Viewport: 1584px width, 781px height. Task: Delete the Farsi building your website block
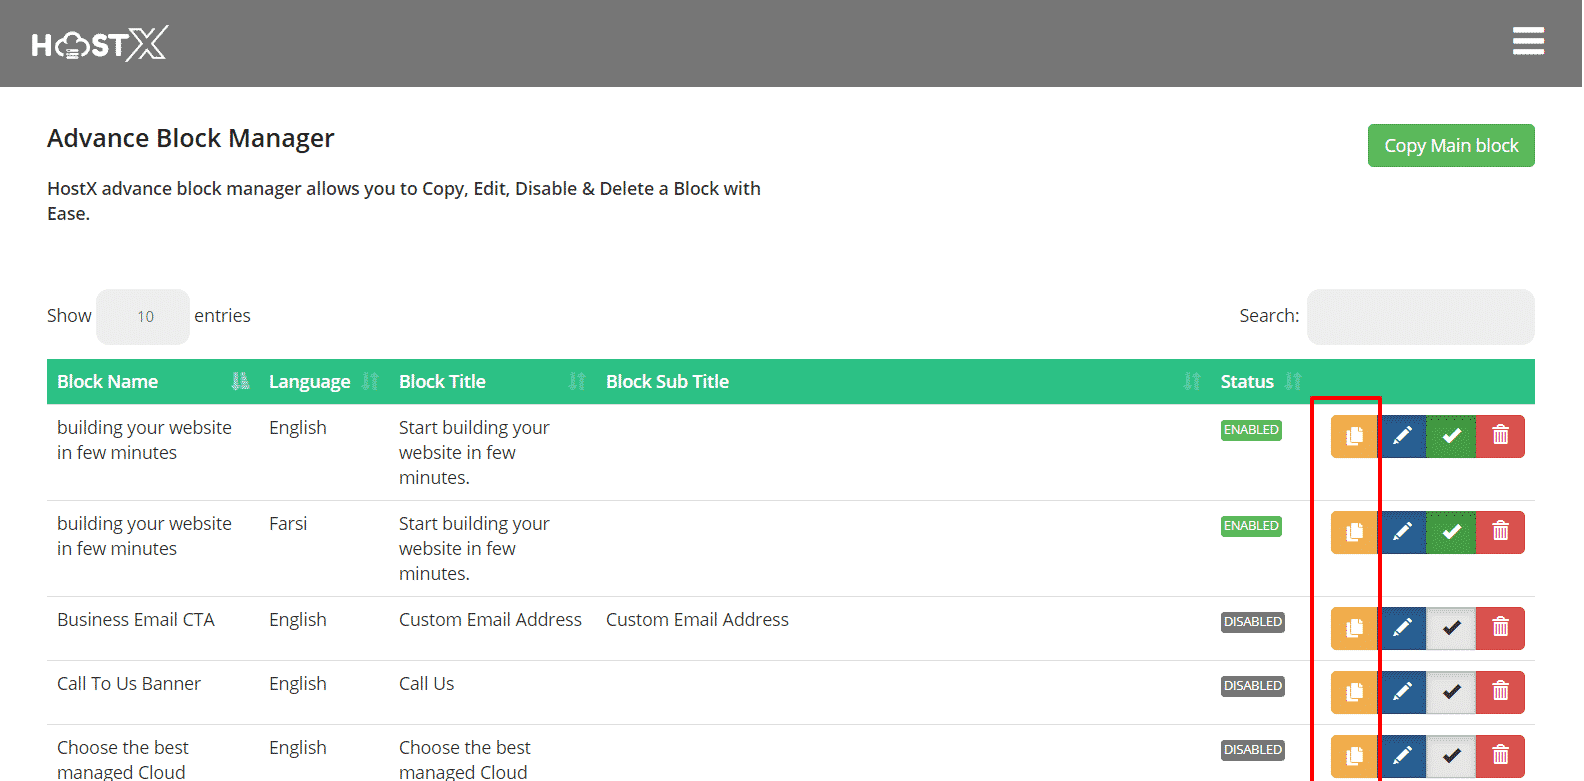click(1500, 532)
